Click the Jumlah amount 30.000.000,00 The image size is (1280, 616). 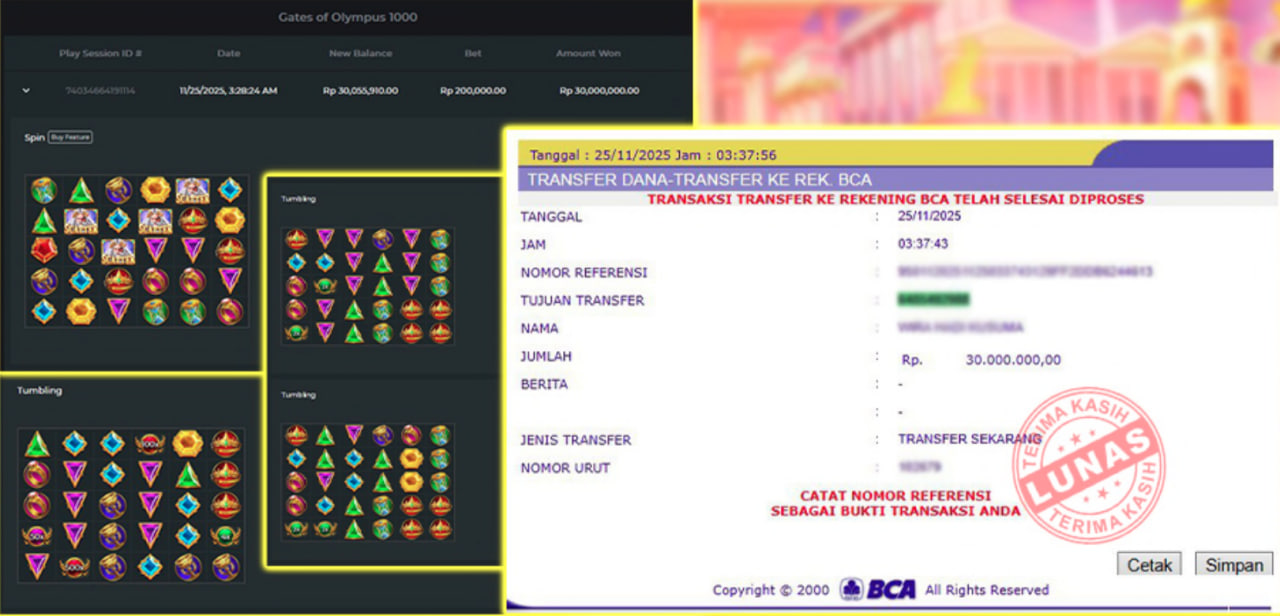(1013, 360)
